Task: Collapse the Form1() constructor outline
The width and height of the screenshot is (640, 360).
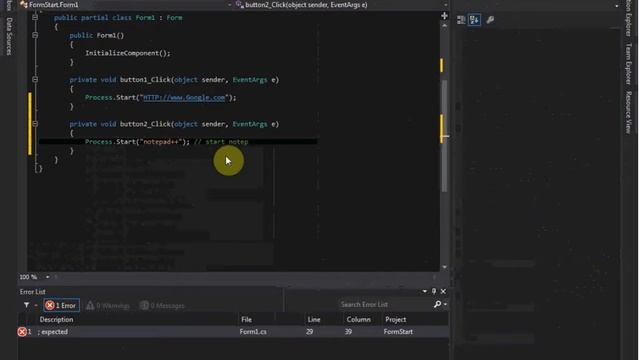Action: pyautogui.click(x=35, y=36)
